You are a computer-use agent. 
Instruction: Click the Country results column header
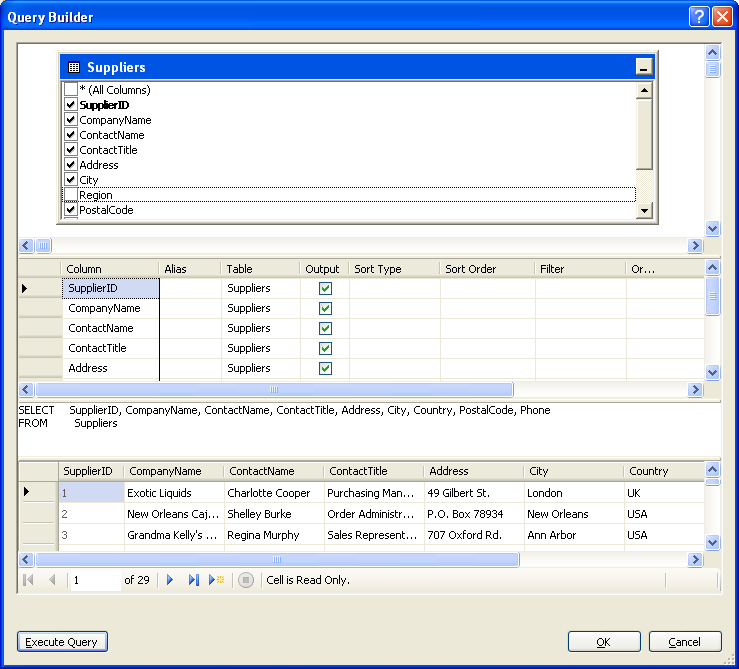664,471
